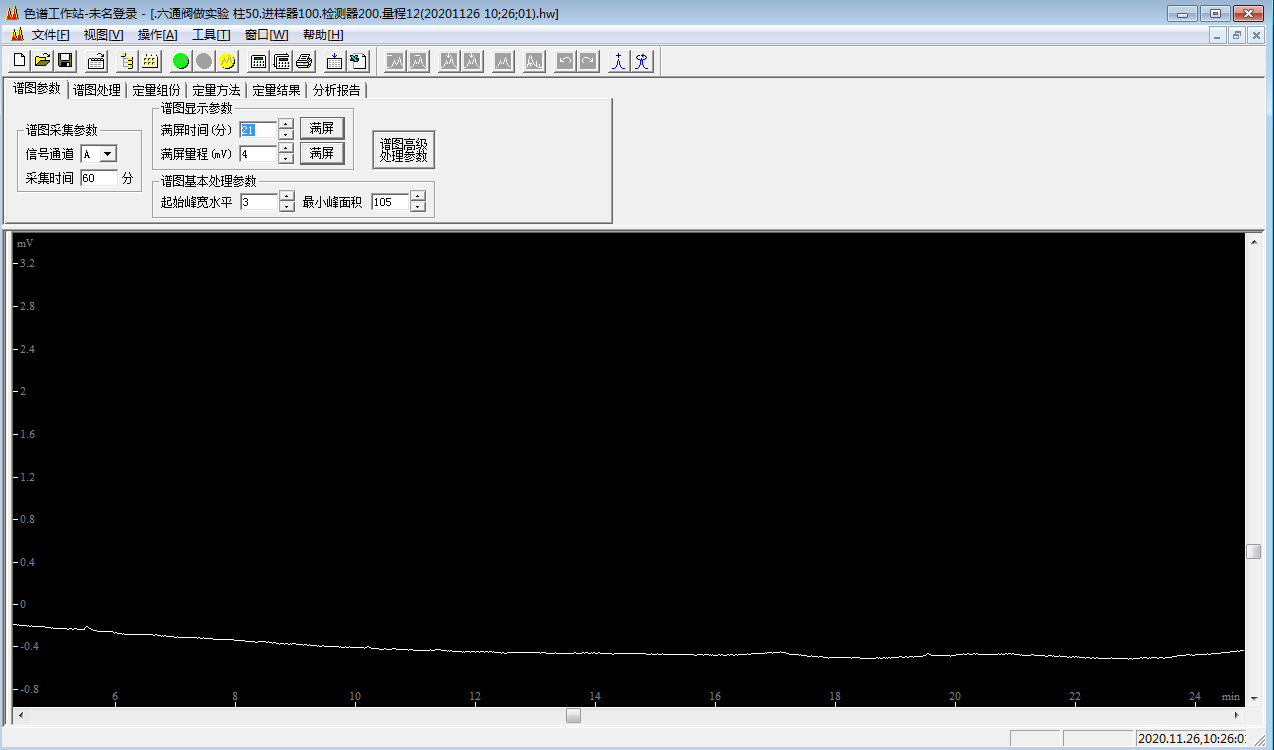Decrease 满屏量程 with the down arrow
Image resolution: width=1274 pixels, height=750 pixels.
pos(286,159)
